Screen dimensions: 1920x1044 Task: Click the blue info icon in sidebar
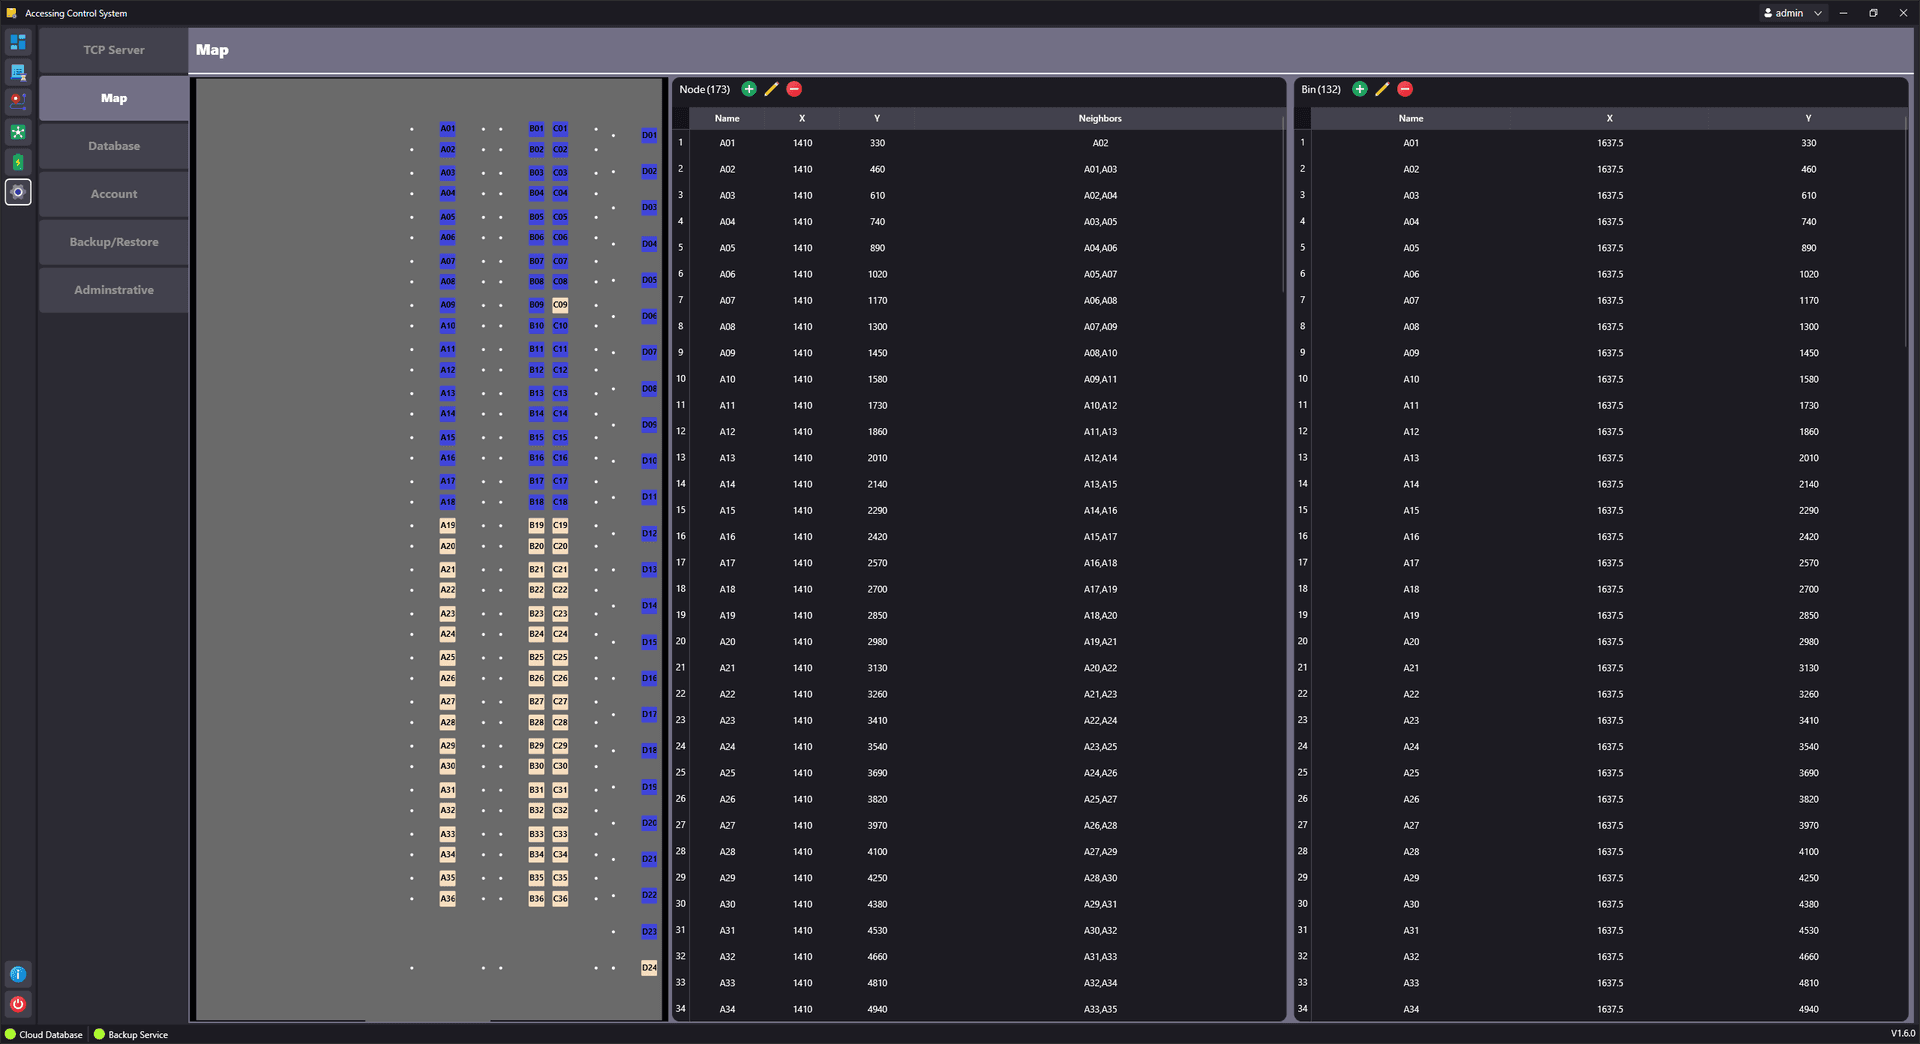point(18,974)
